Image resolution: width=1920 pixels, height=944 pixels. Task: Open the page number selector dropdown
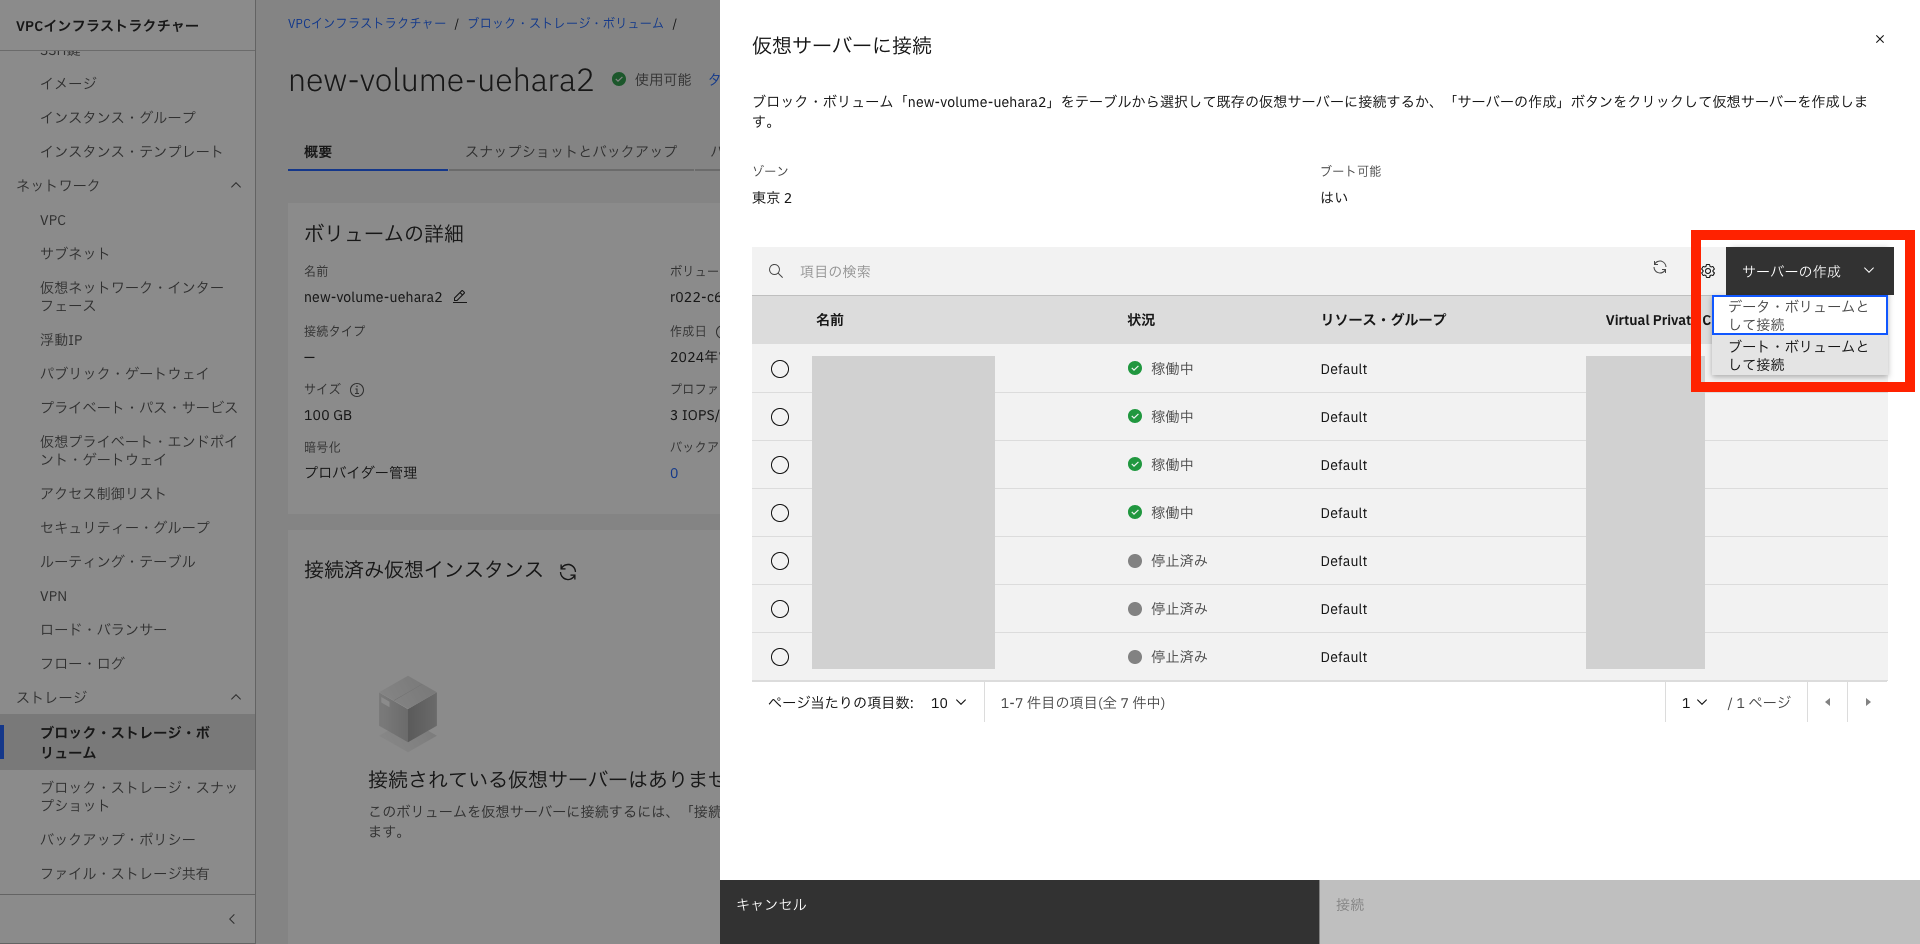[1694, 702]
